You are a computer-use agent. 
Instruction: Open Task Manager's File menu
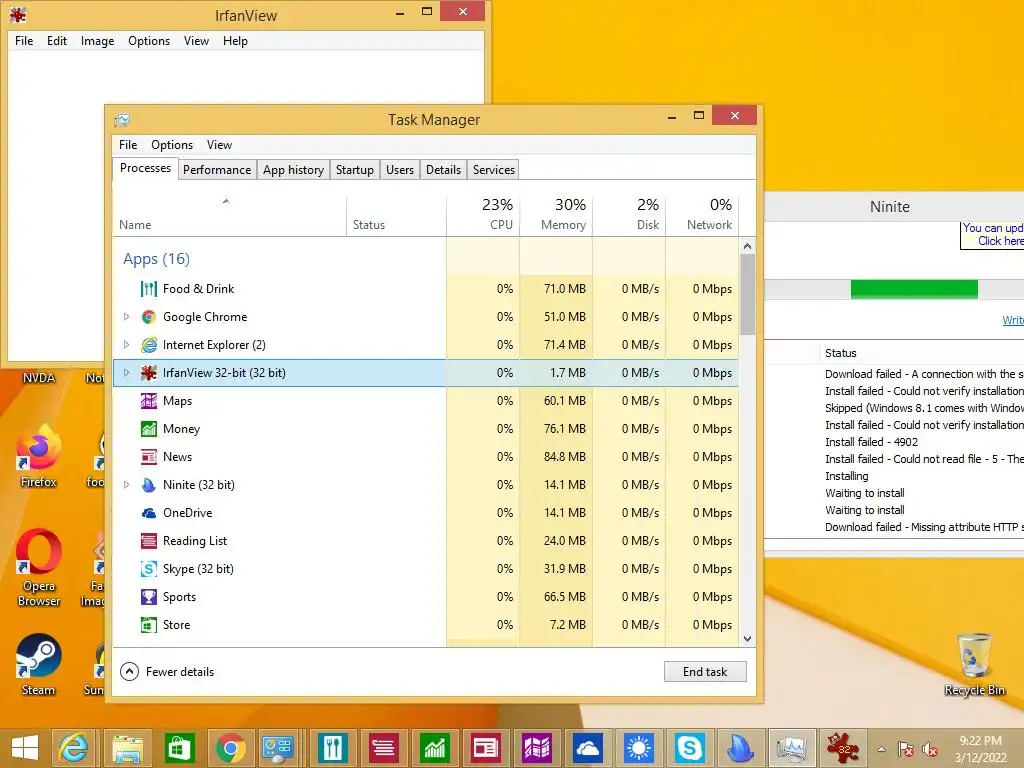point(128,145)
